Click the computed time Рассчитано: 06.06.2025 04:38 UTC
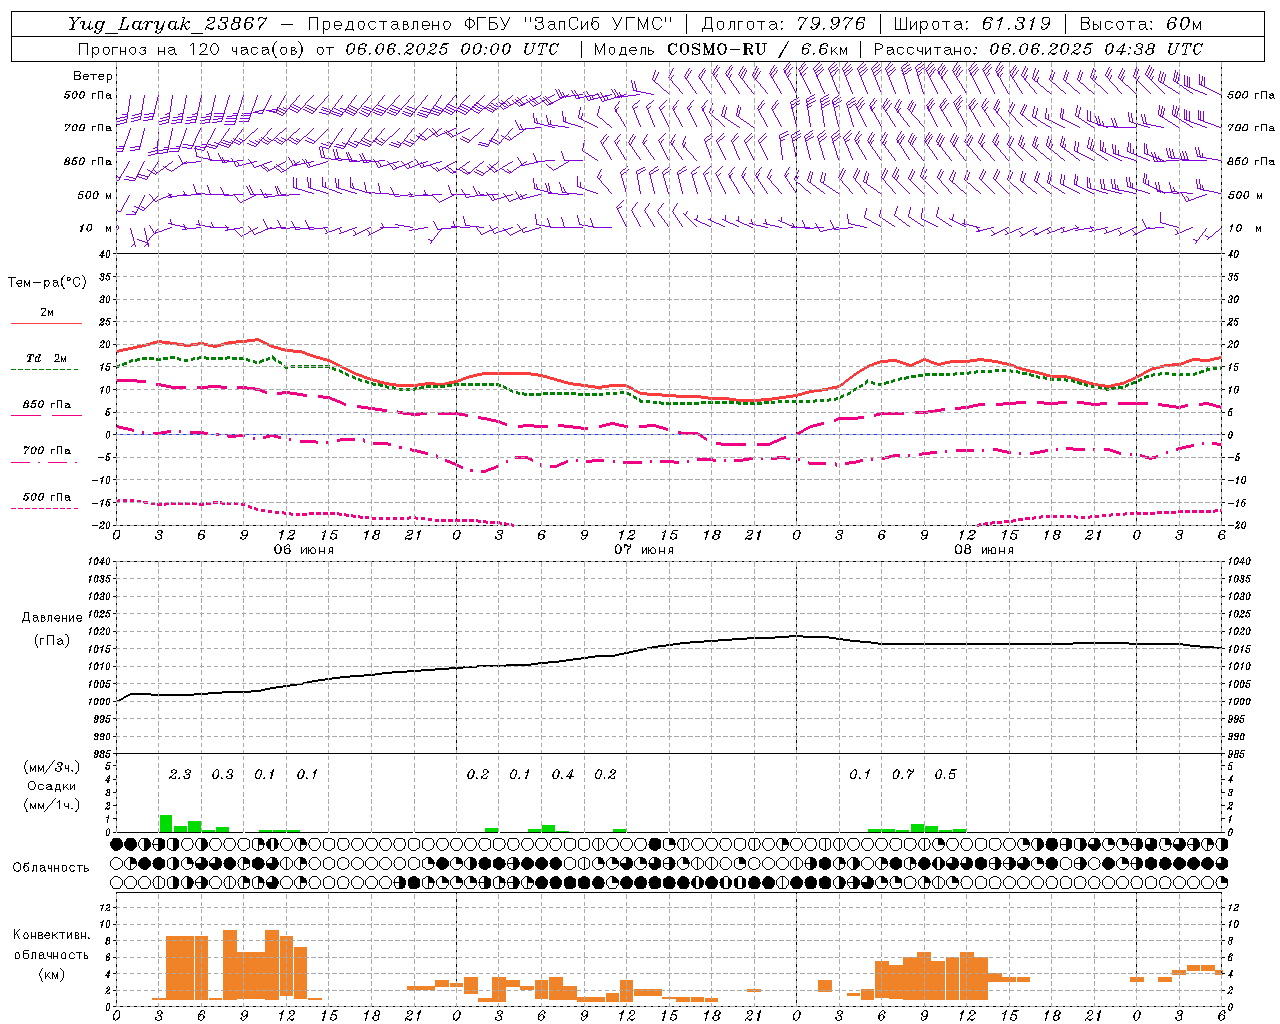The image size is (1280, 1024). click(x=1038, y=49)
